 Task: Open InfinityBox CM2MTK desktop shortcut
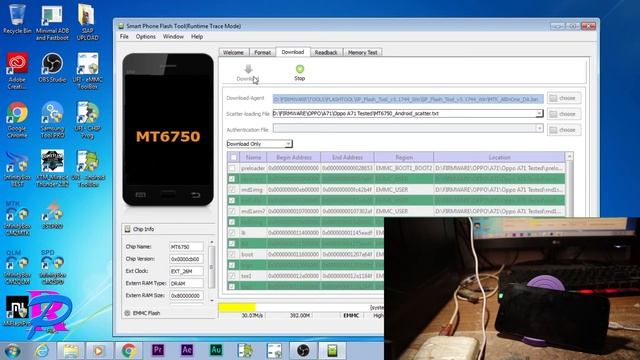pos(17,218)
